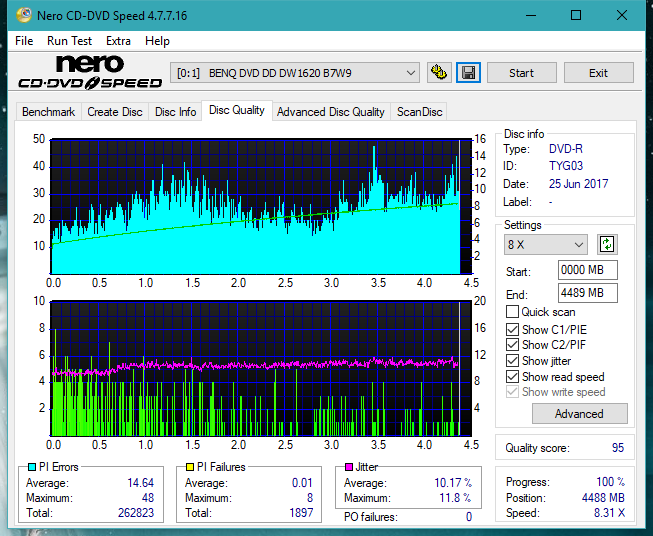Maximize the Nero CD-DVD Speed window
This screenshot has height=536, width=653.
pos(576,15)
